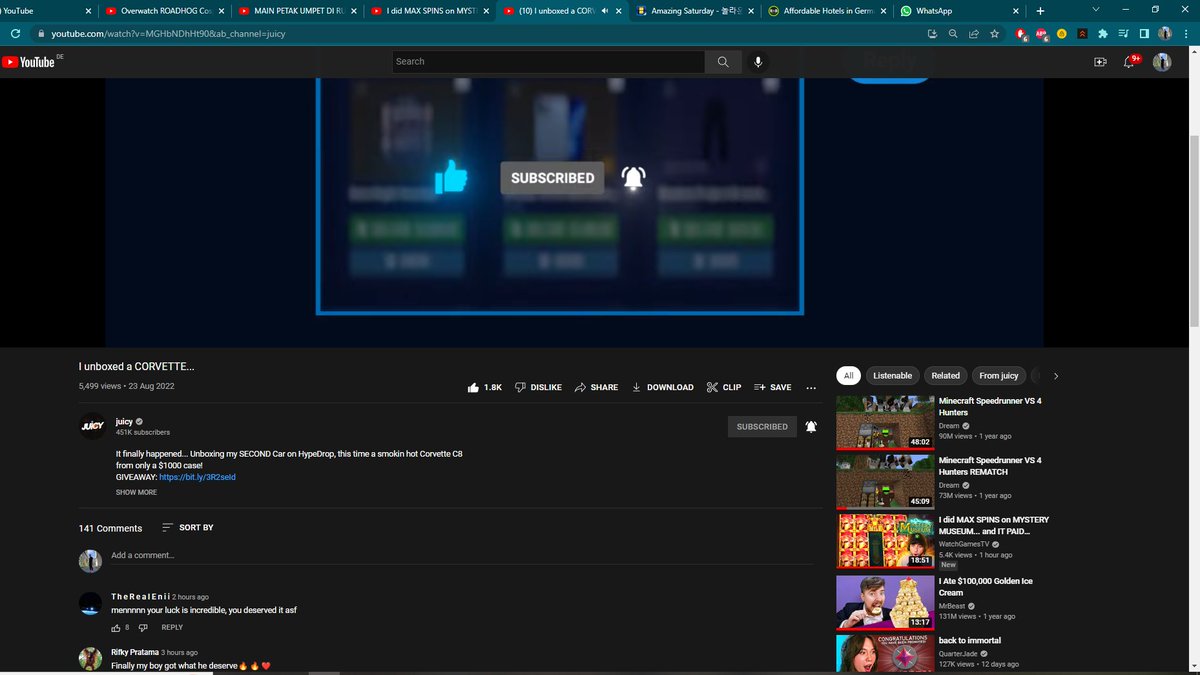
Task: Open the giveaway bit.ly link
Action: [197, 477]
